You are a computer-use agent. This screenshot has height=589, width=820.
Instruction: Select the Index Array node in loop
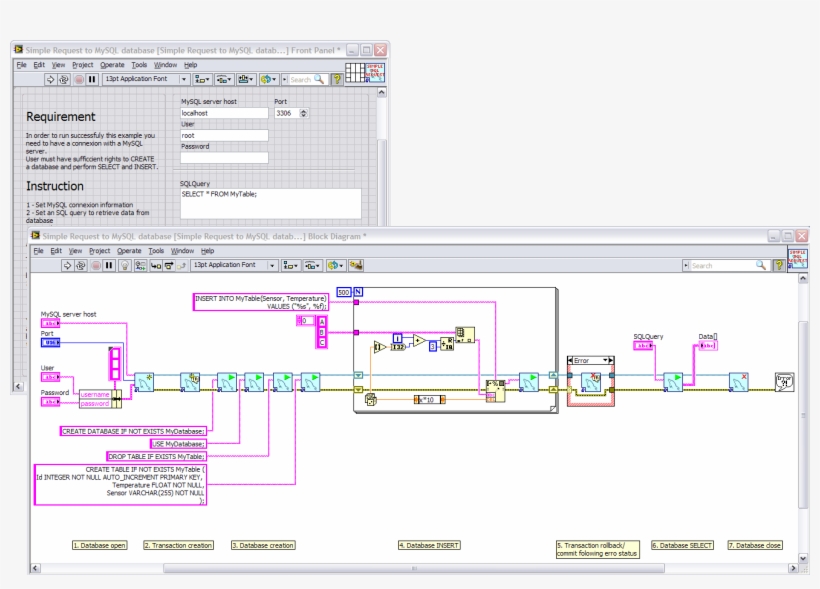pyautogui.click(x=465, y=335)
